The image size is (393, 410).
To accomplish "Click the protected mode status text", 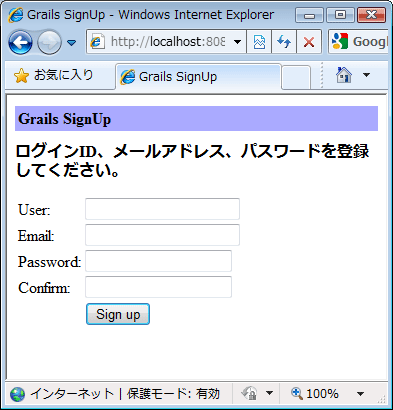I will [x=173, y=394].
